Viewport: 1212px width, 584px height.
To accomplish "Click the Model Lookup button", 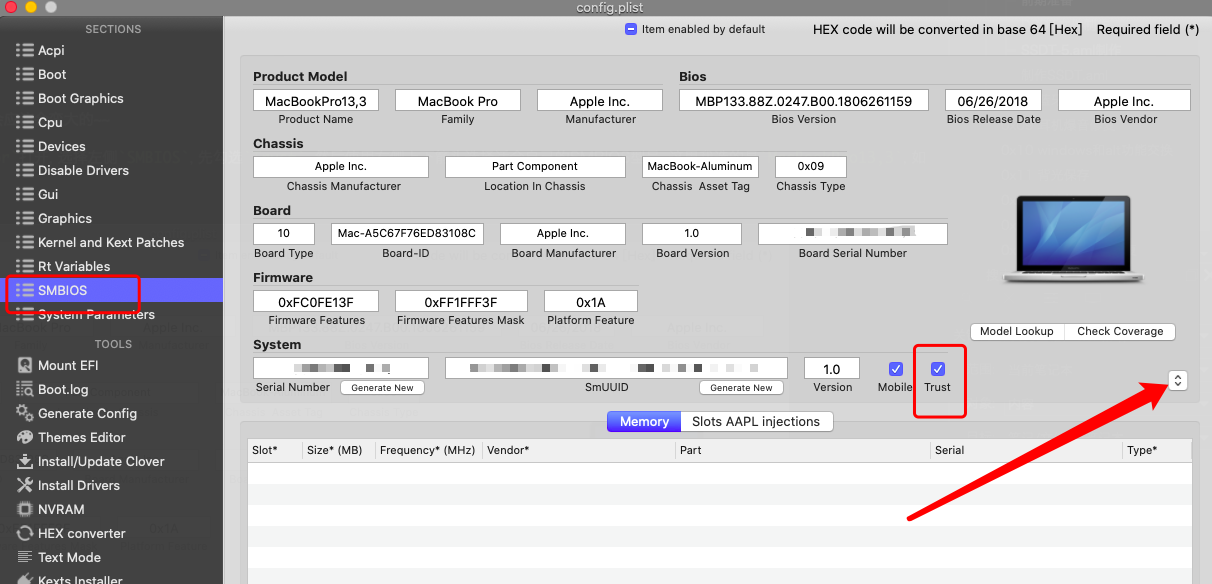I will 1018,331.
